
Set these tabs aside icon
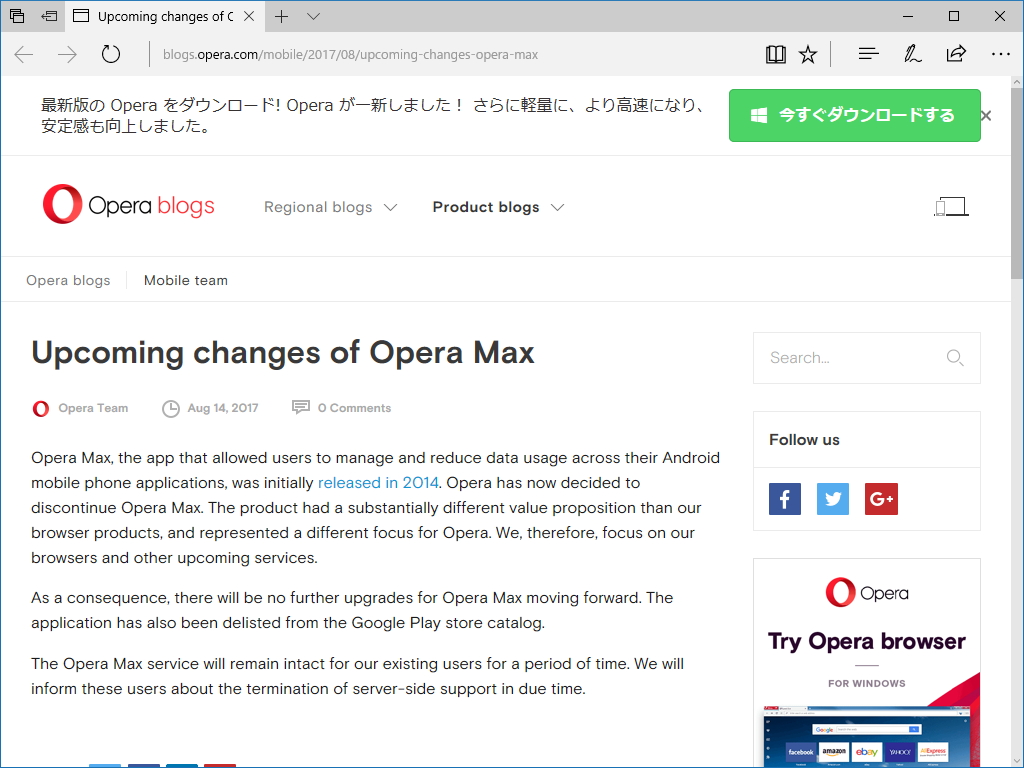click(49, 16)
